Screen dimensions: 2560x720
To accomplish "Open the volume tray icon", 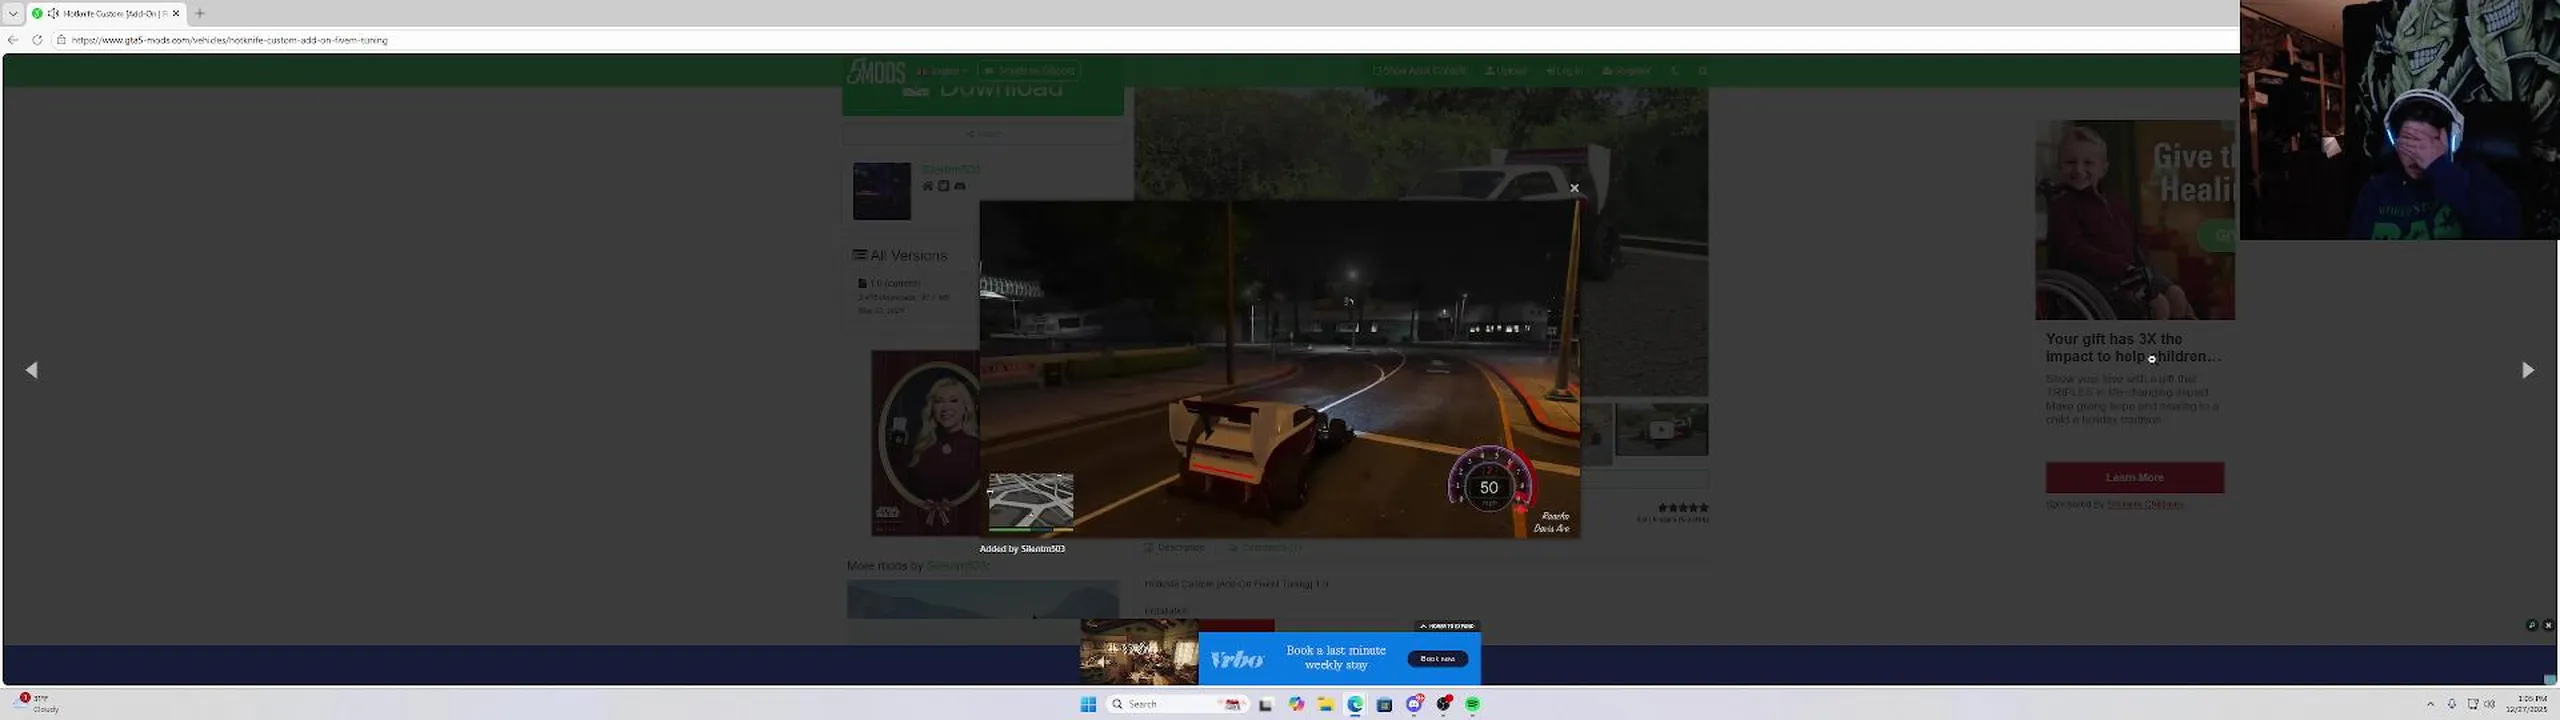I will pyautogui.click(x=2490, y=704).
